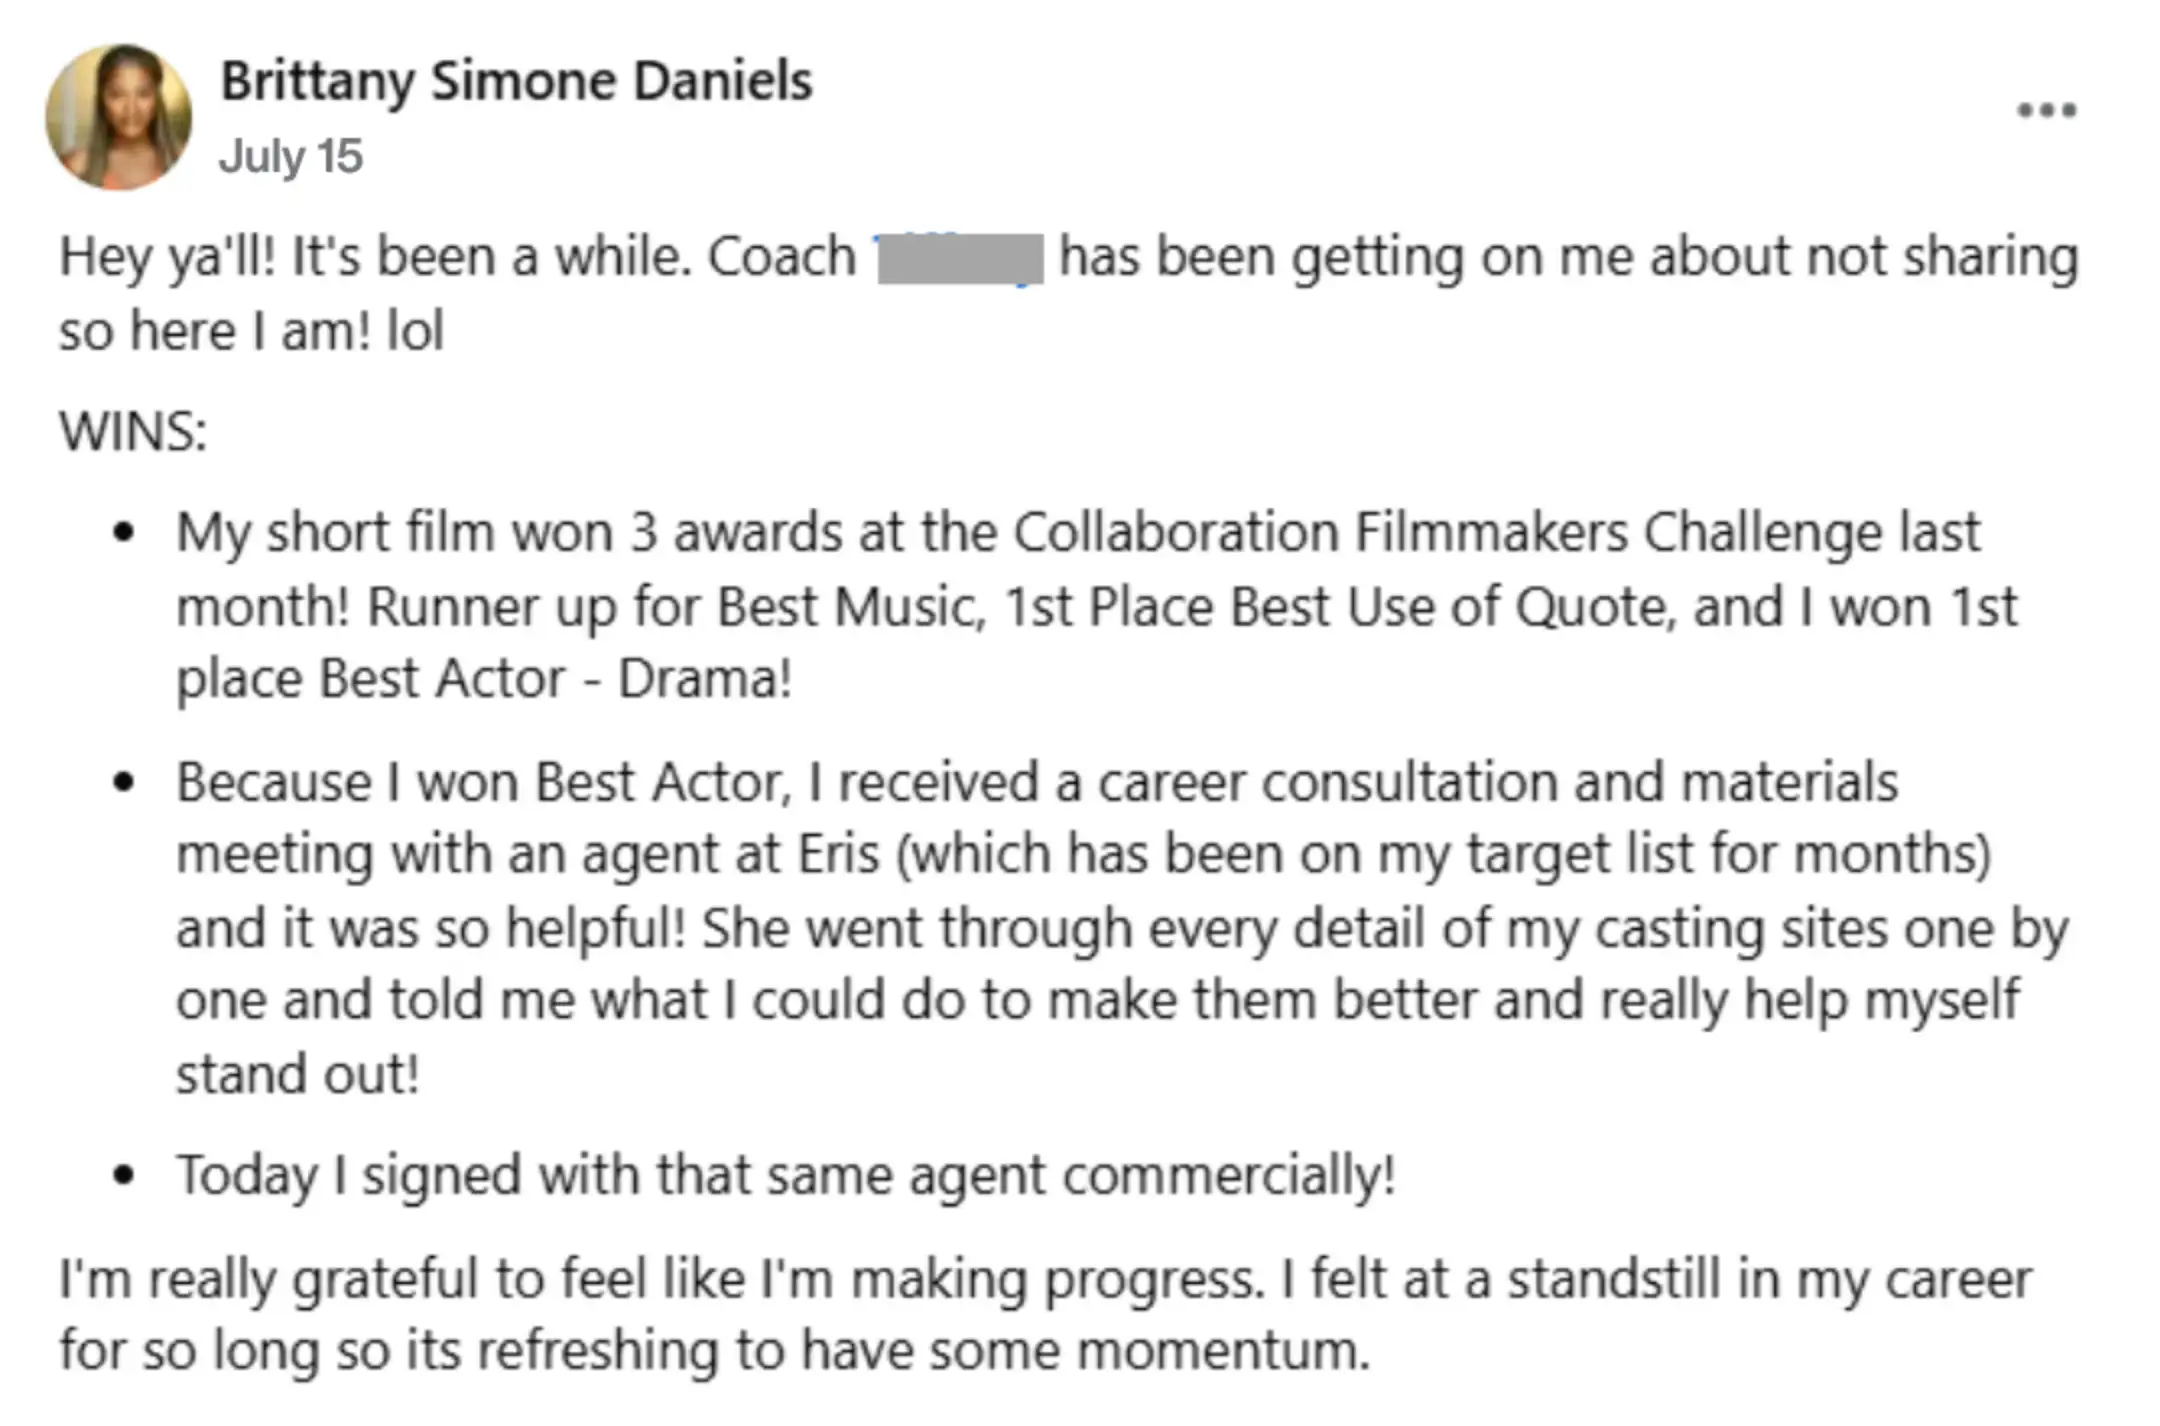Click the Hey ya'll! opening text
Image resolution: width=2160 pixels, height=1426 pixels.
pos(167,258)
